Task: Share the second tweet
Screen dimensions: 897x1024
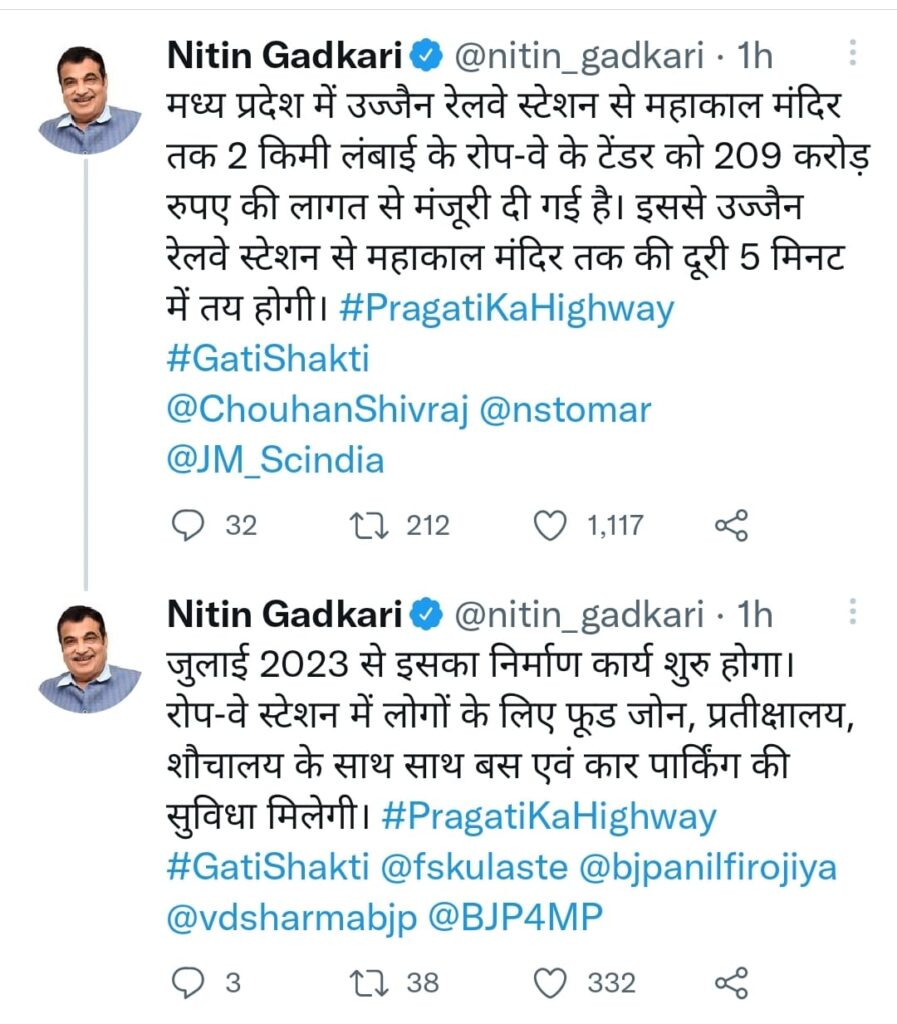Action: pos(731,983)
